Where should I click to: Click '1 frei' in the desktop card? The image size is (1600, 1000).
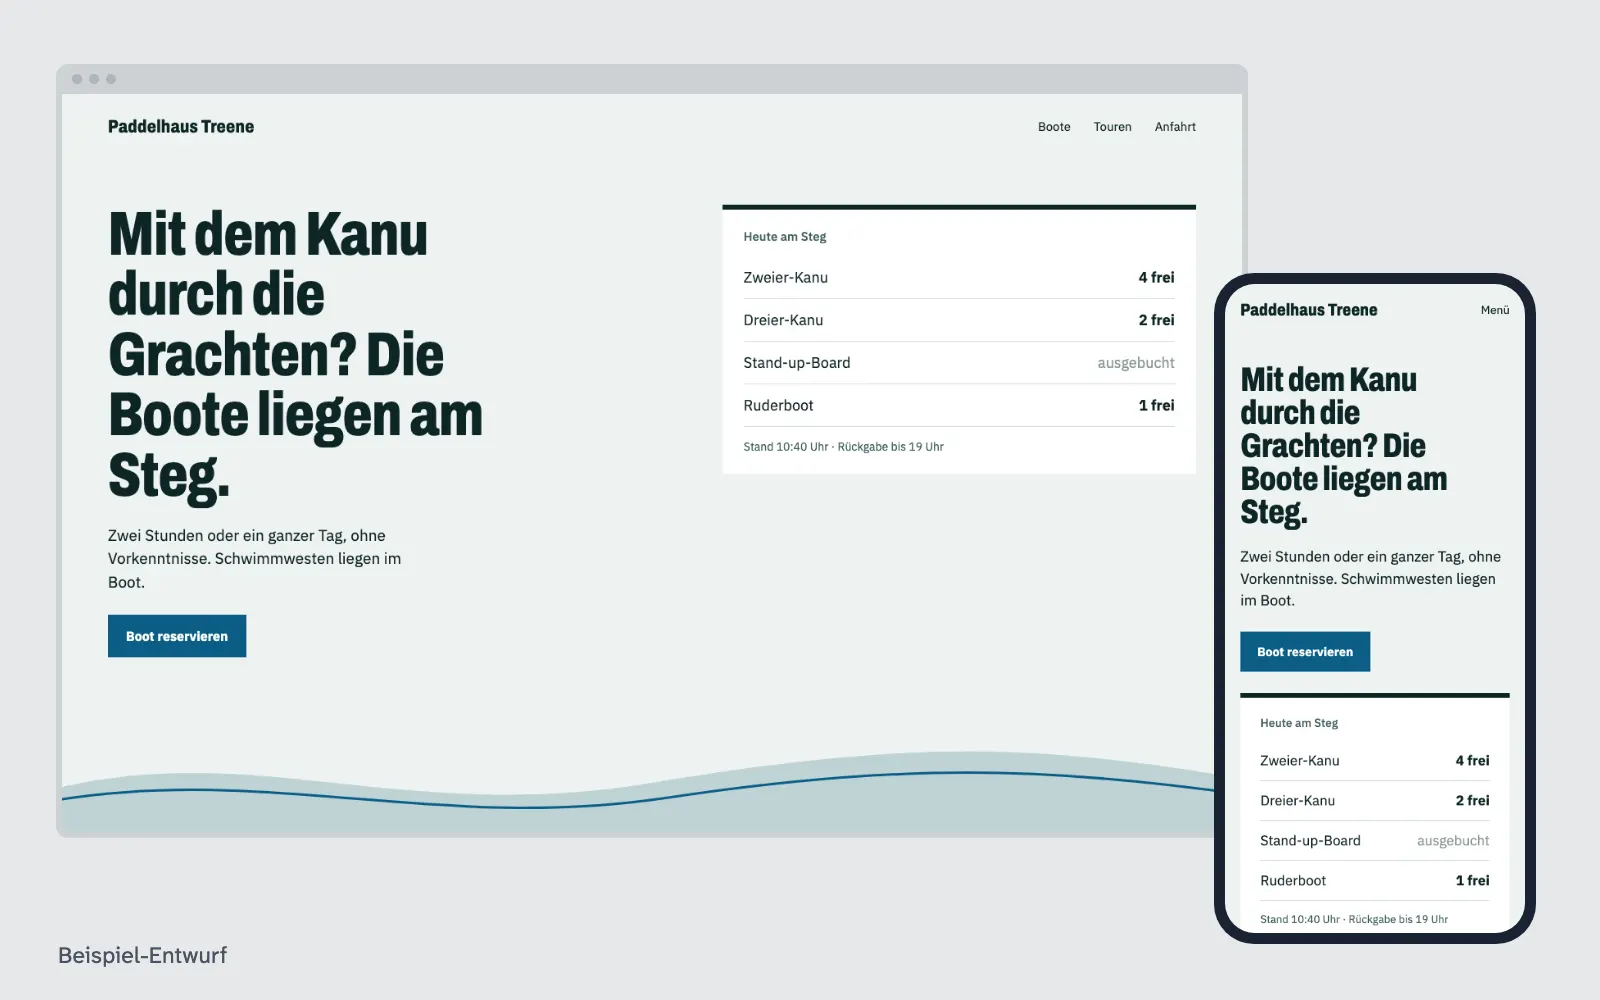[1156, 405]
